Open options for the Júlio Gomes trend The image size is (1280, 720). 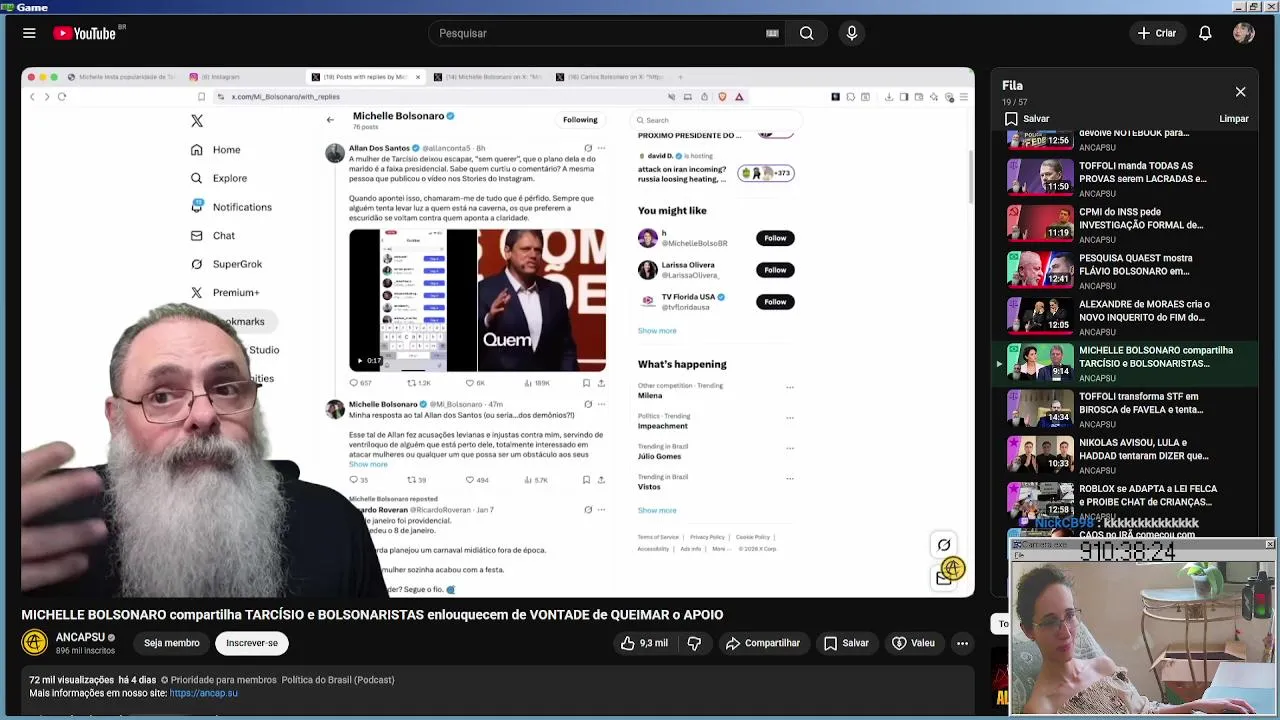tap(790, 448)
